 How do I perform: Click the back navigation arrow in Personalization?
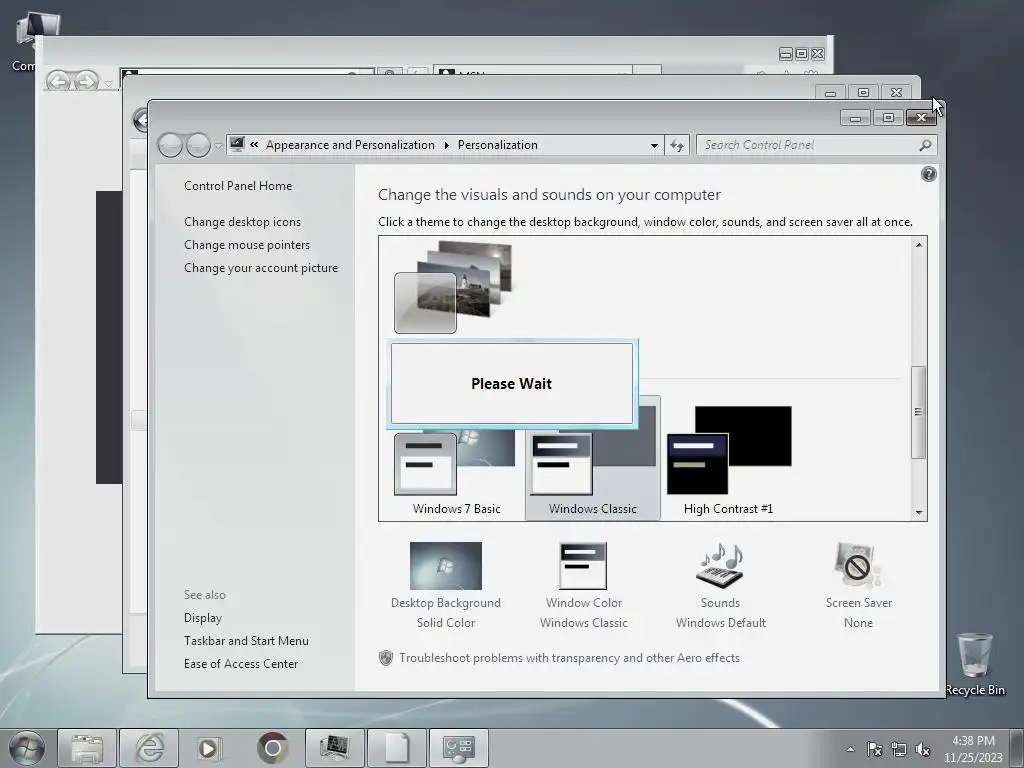(170, 145)
